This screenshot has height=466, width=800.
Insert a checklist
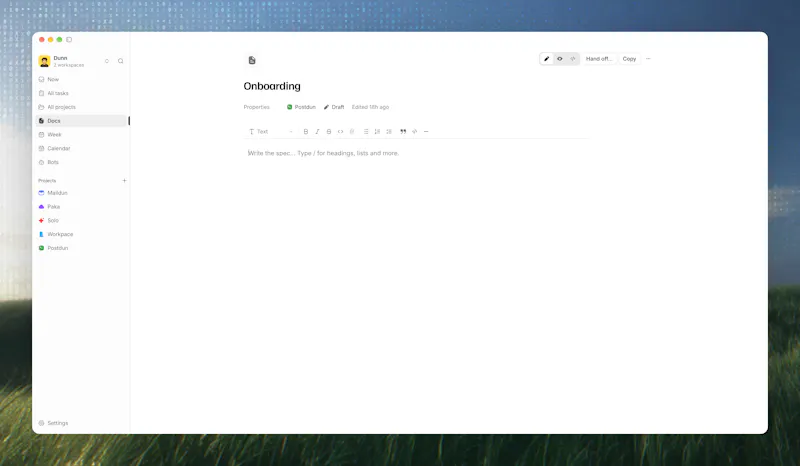pos(389,132)
